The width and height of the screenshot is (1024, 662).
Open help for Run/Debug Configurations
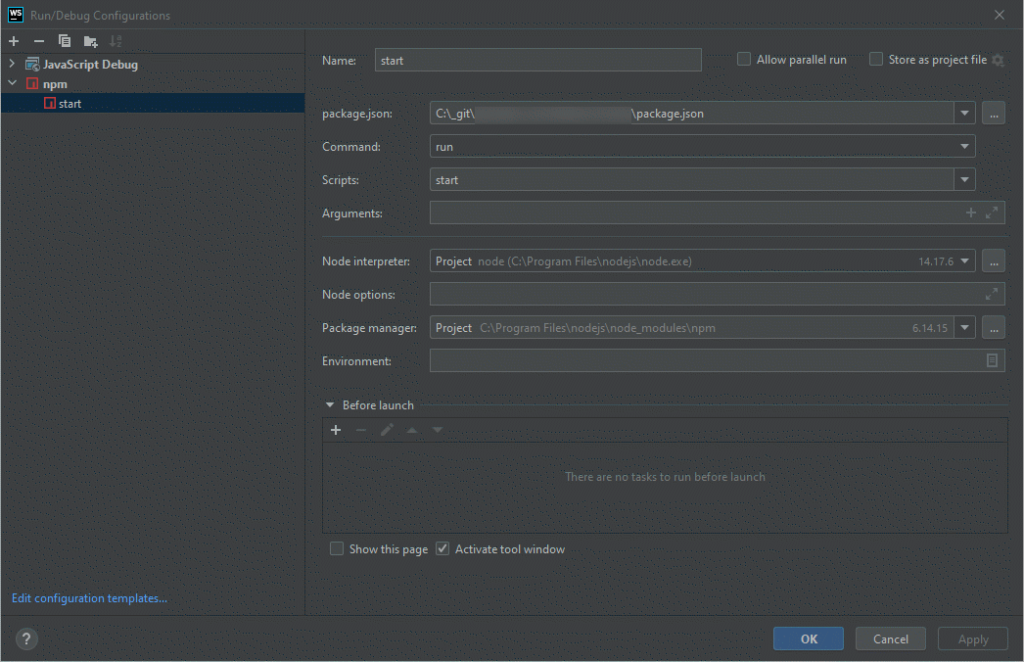26,638
